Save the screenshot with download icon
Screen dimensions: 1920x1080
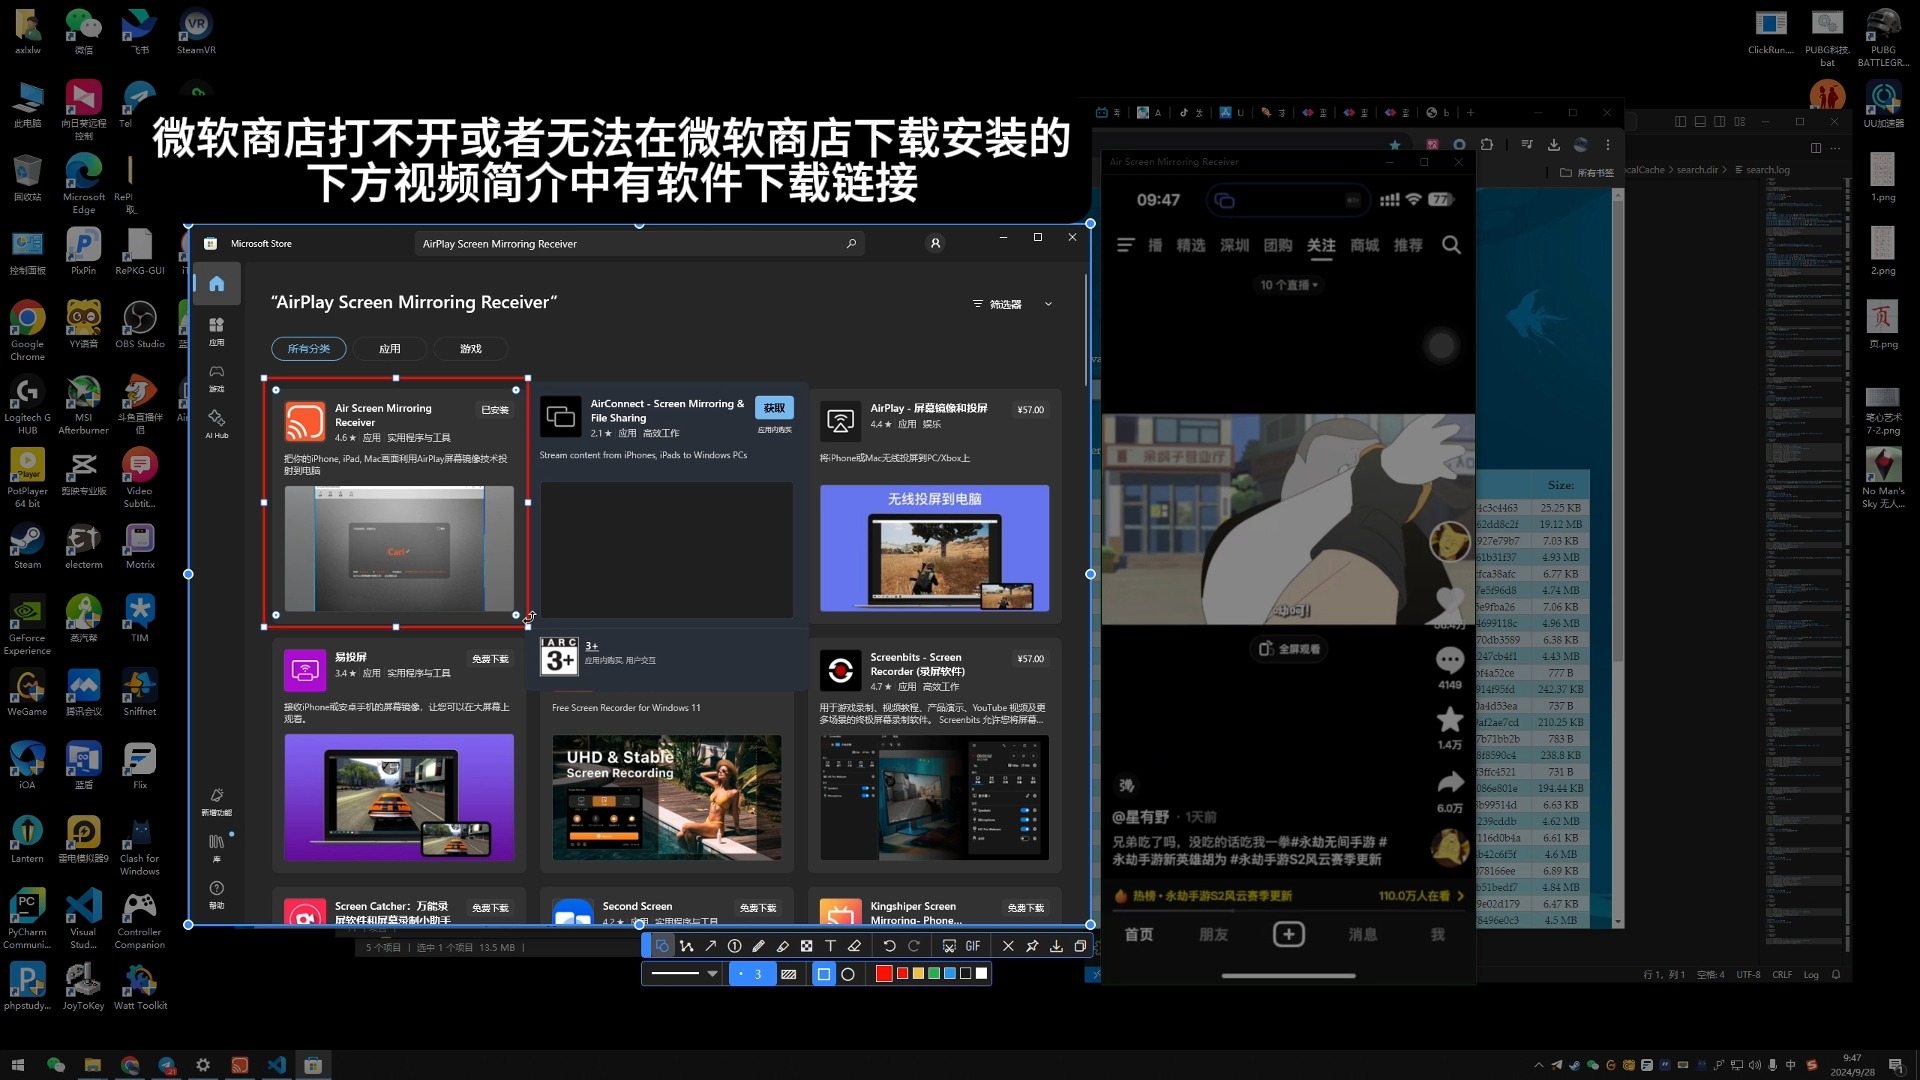[x=1056, y=946]
